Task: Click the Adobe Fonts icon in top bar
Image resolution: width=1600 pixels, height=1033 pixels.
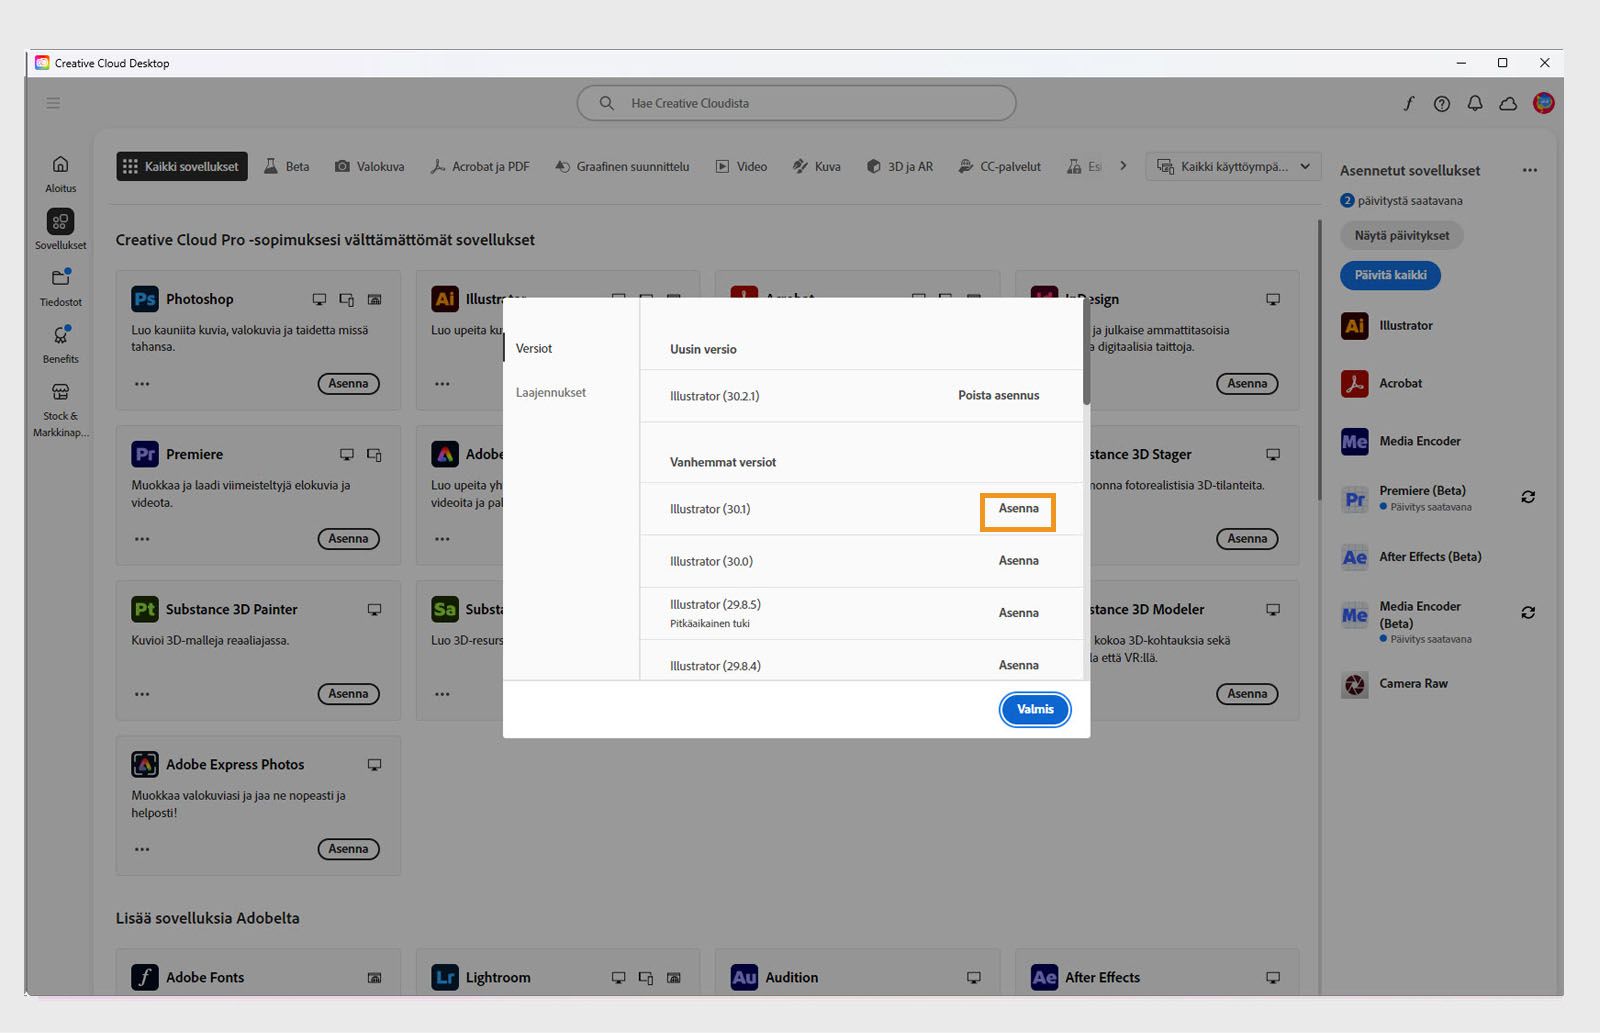Action: click(1409, 103)
